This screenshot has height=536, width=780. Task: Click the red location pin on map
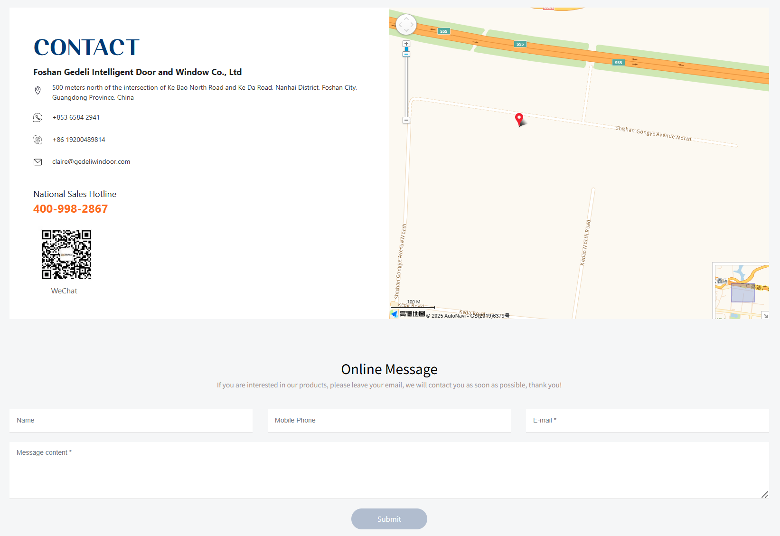519,120
